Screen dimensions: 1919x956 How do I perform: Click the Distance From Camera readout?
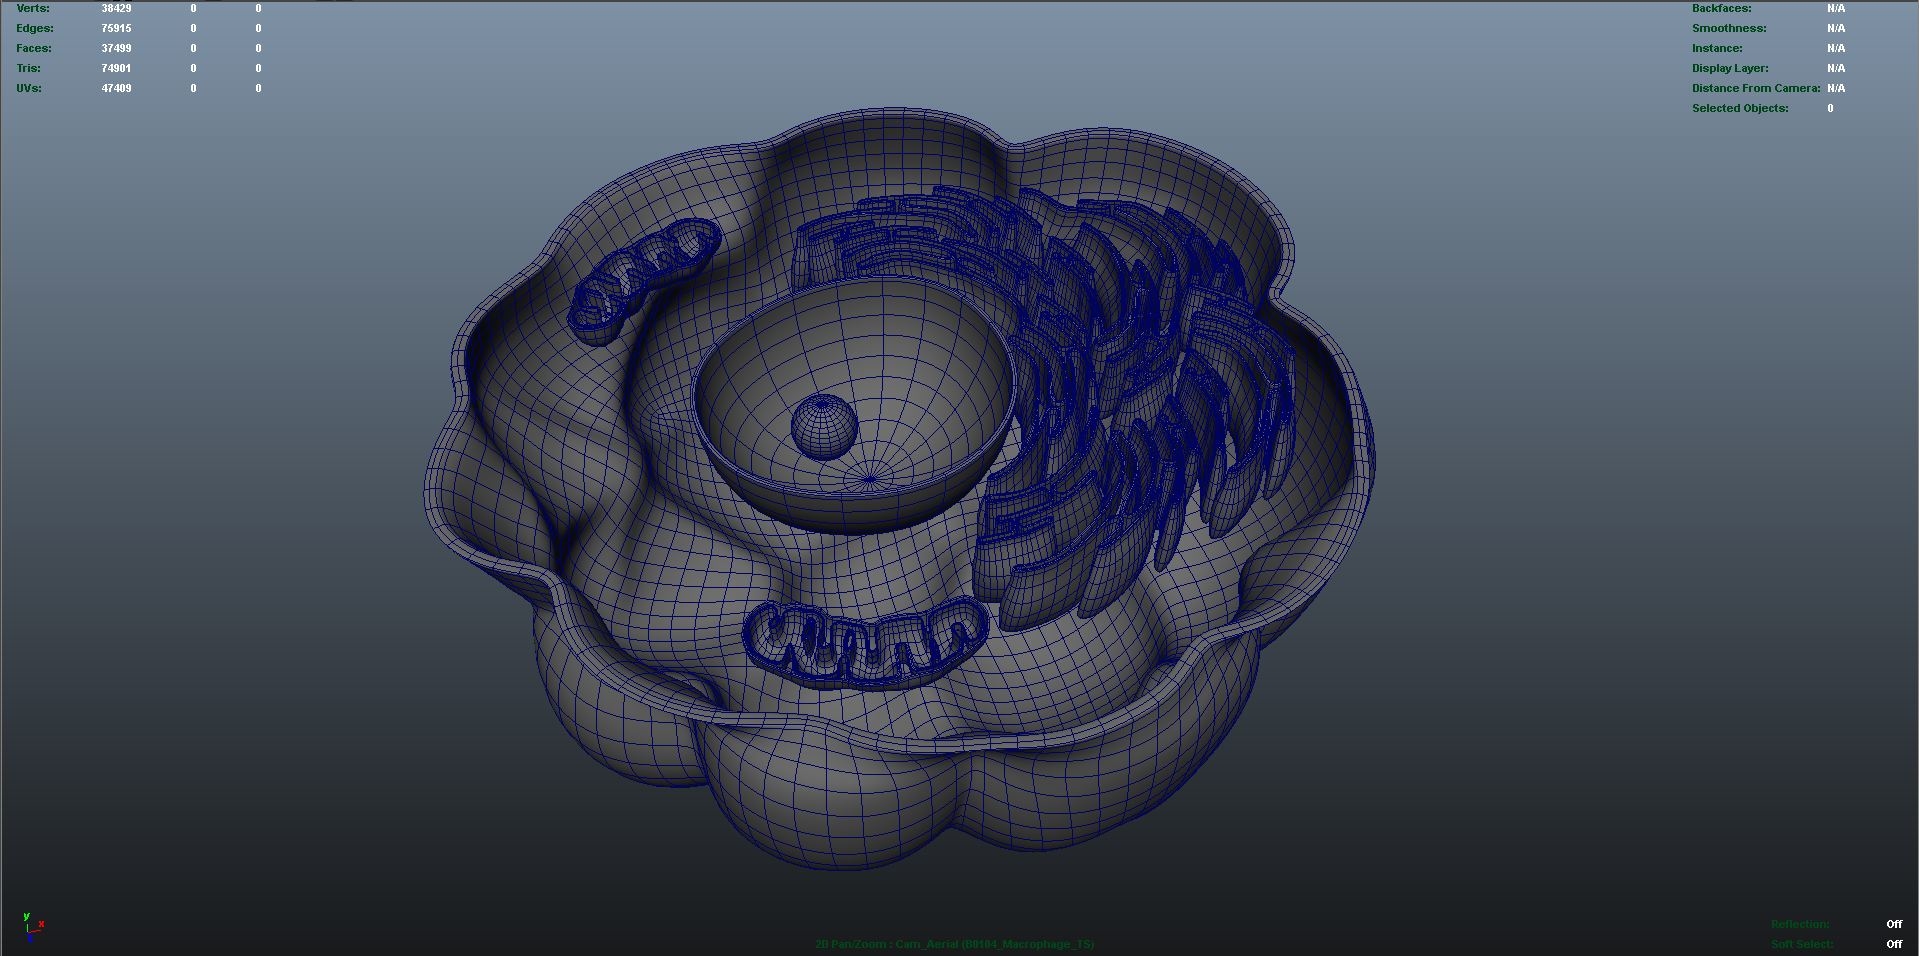1835,87
